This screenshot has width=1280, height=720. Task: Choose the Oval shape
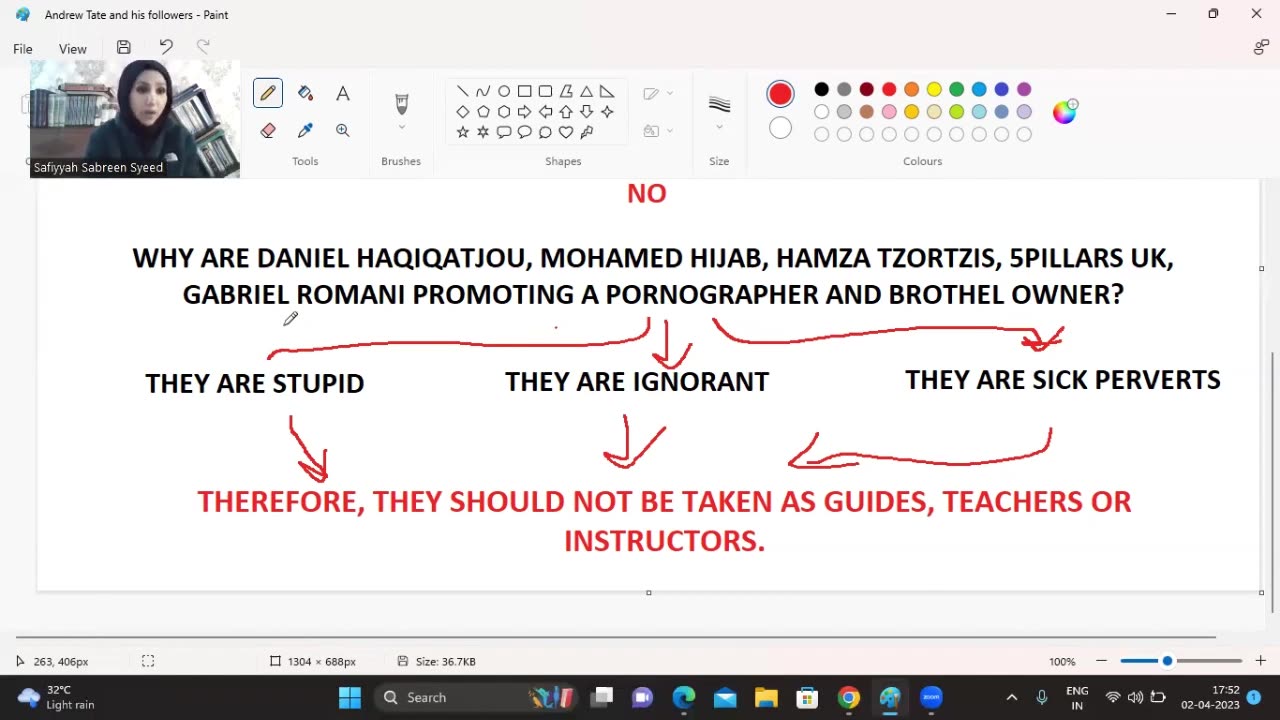tap(504, 91)
